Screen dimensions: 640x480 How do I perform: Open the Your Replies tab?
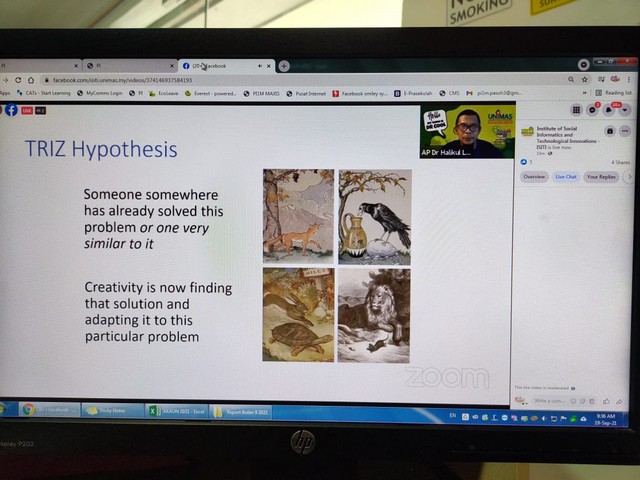600,177
